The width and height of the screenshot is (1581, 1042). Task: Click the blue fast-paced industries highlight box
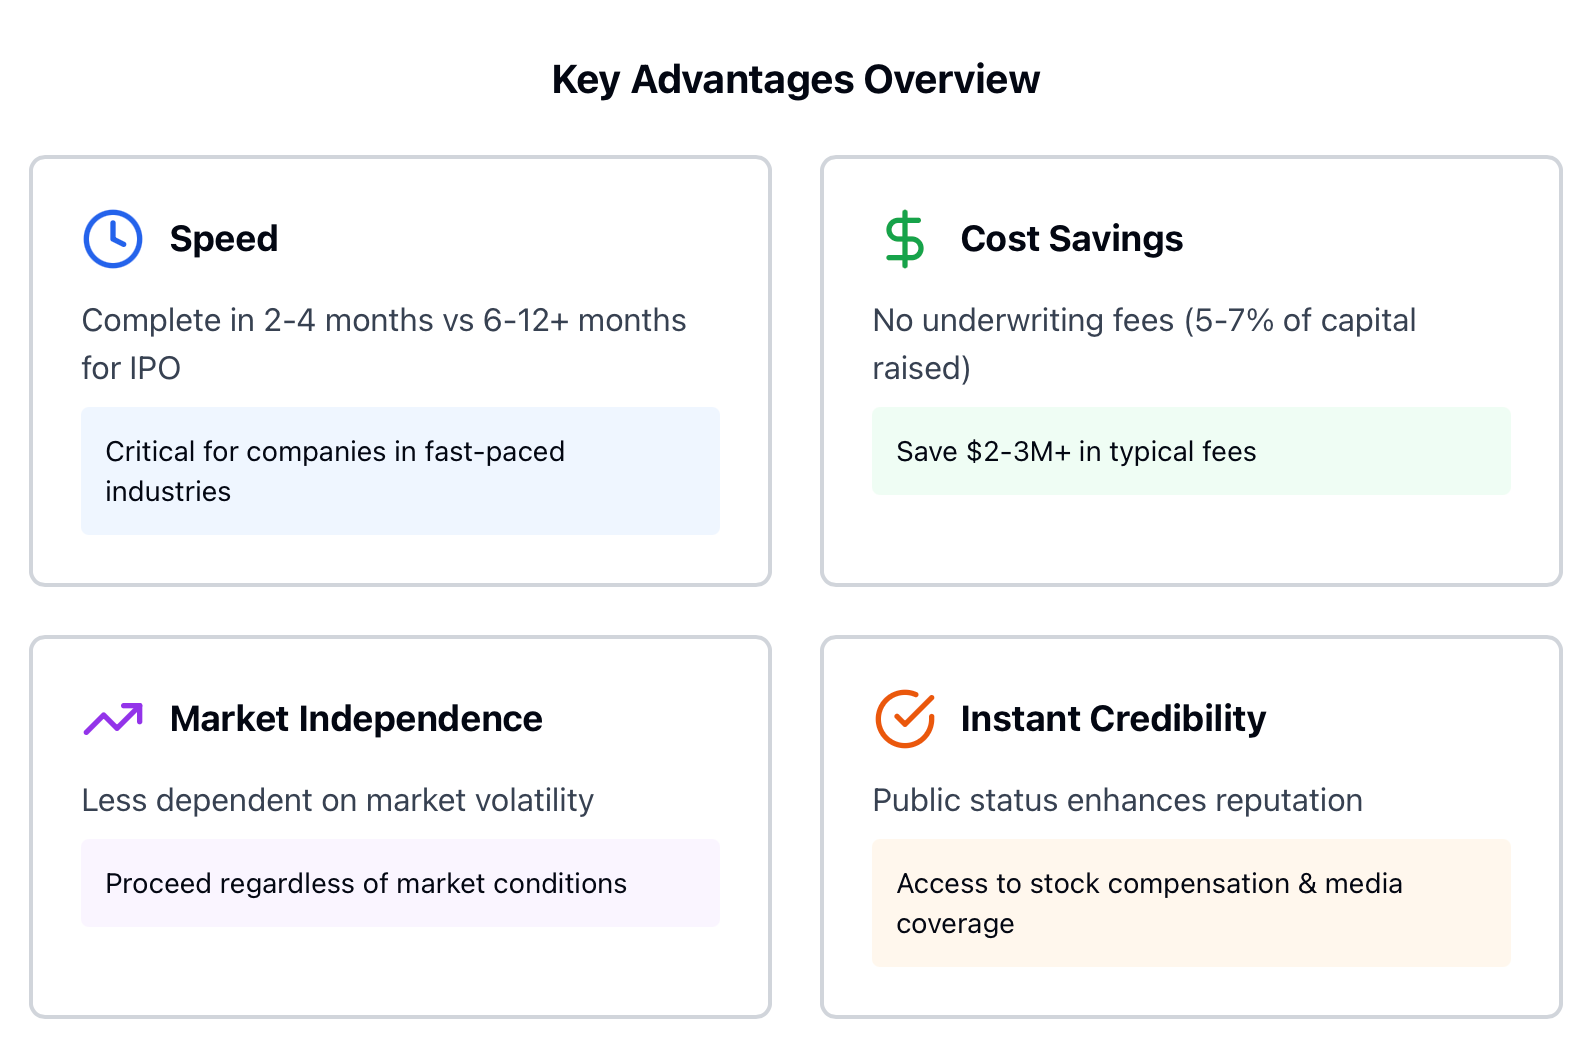pos(400,471)
